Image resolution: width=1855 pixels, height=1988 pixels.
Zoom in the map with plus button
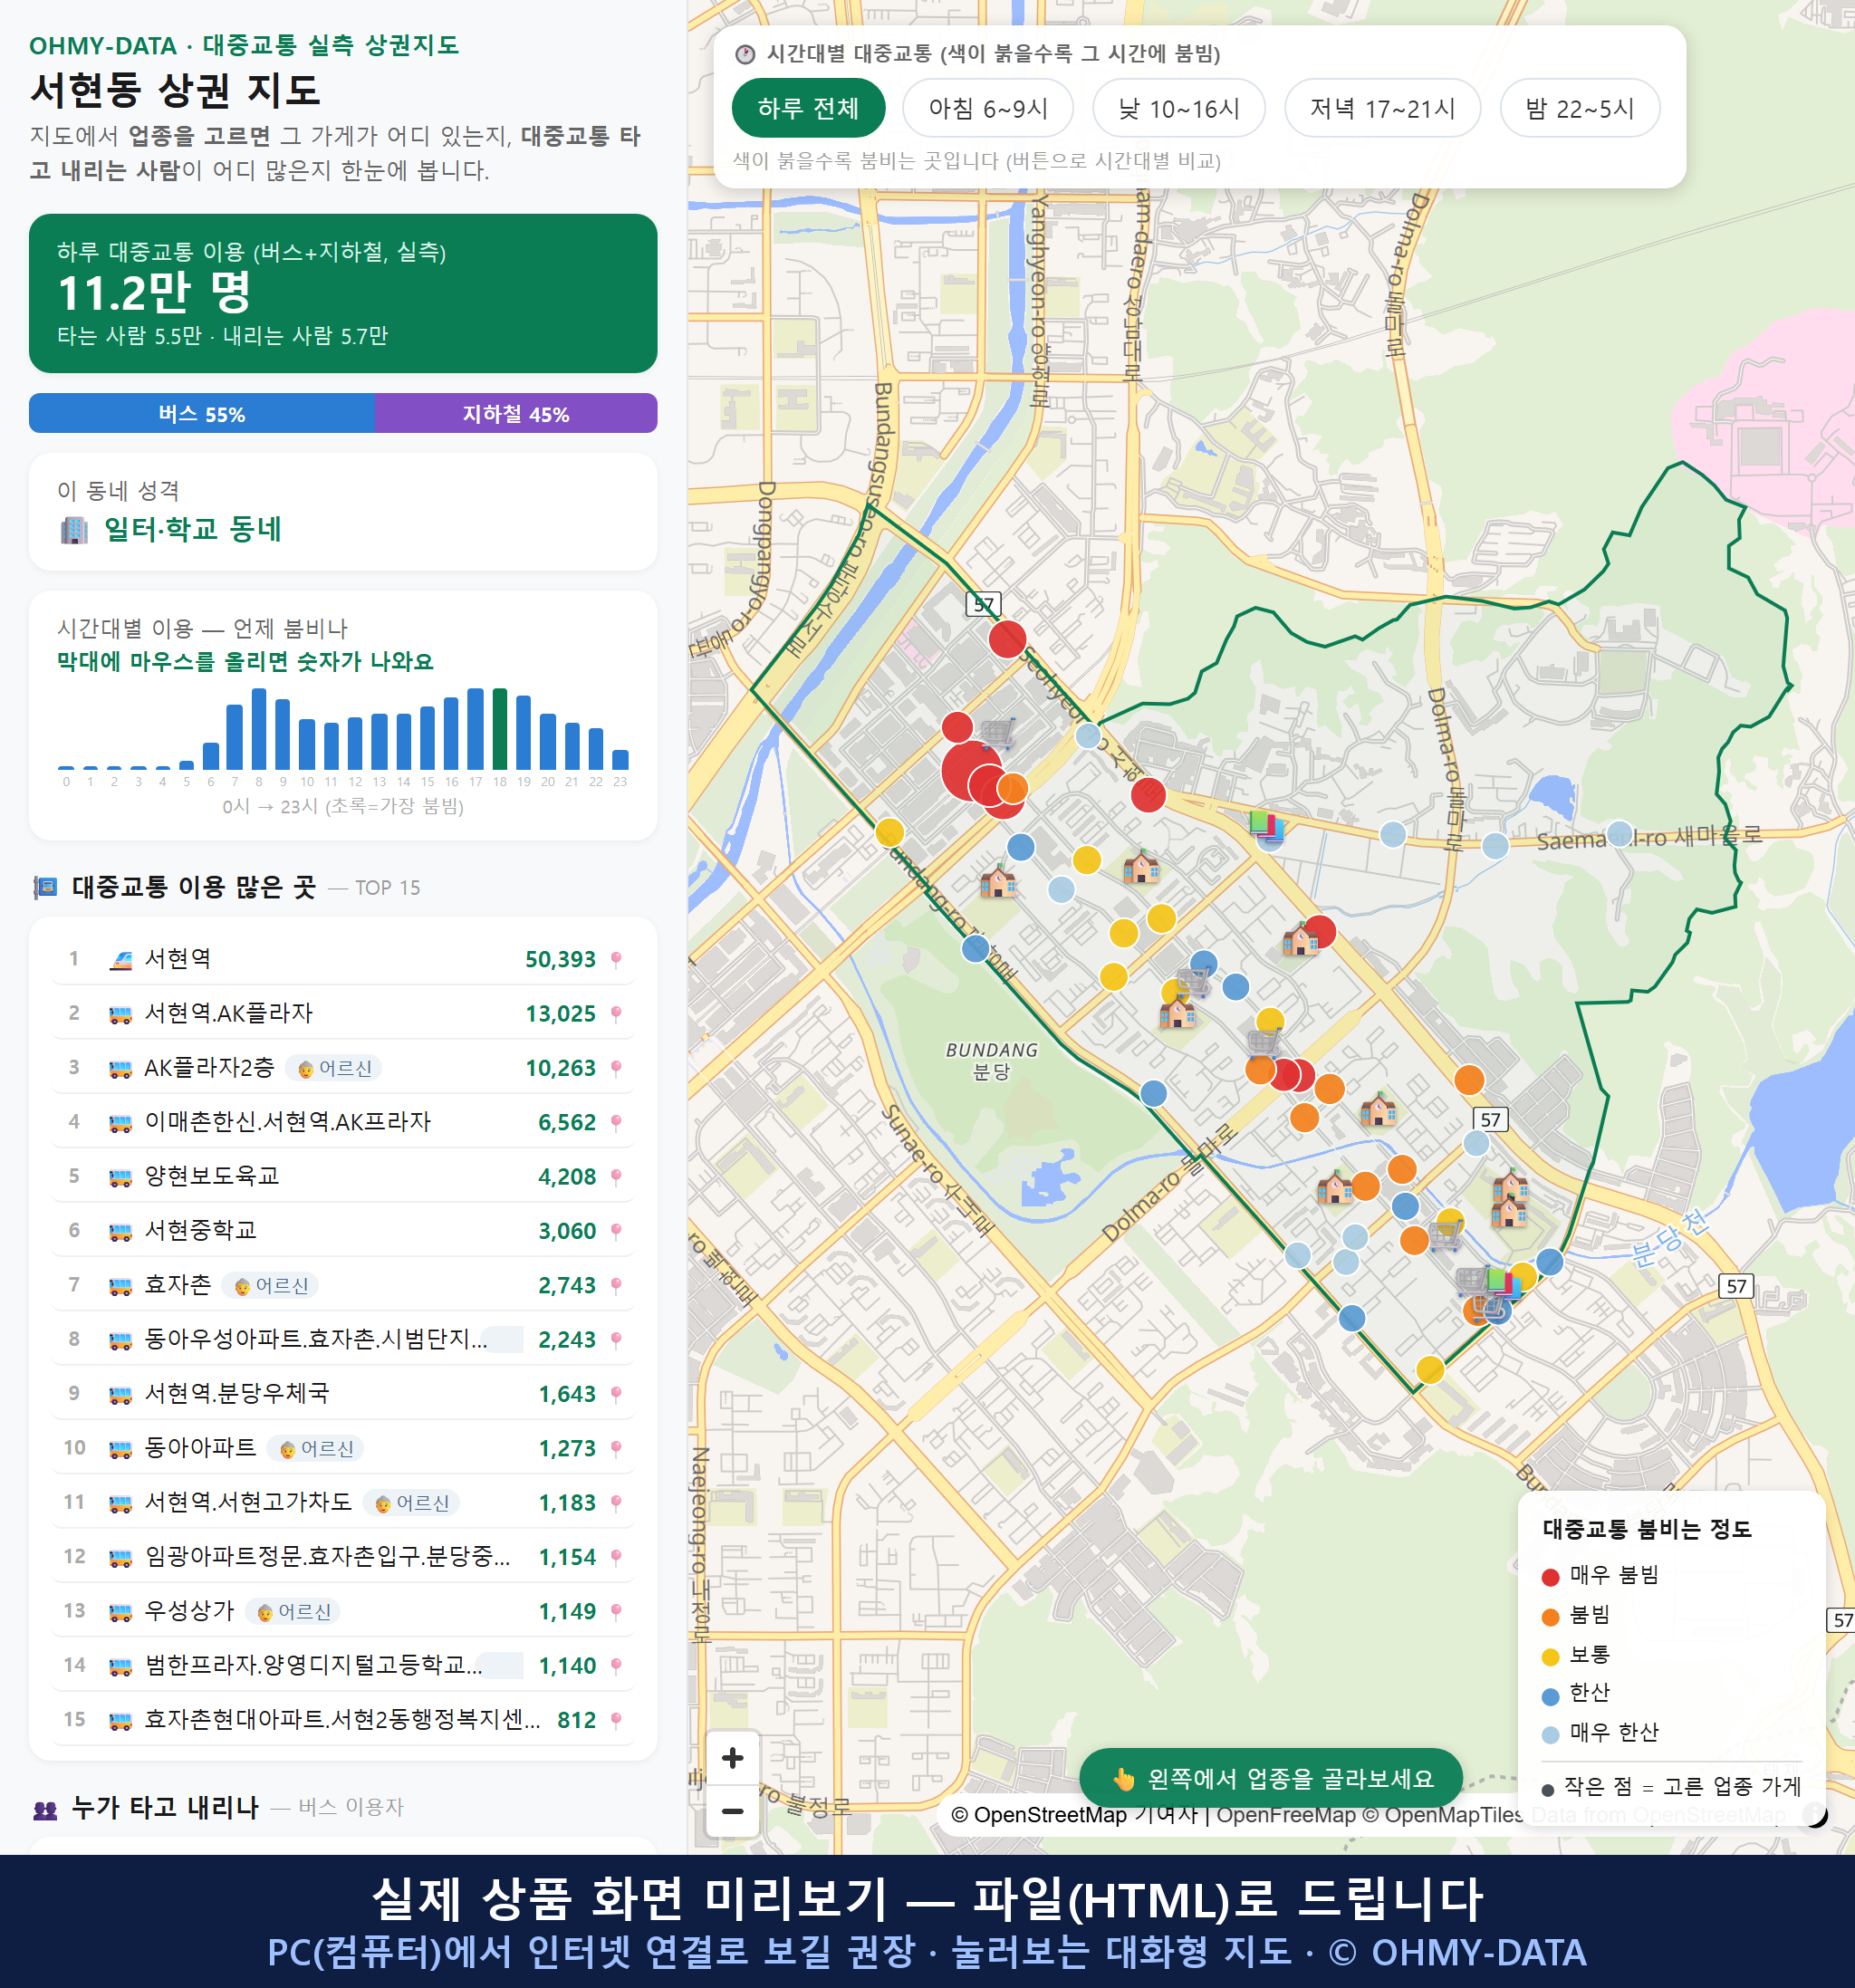733,1758
